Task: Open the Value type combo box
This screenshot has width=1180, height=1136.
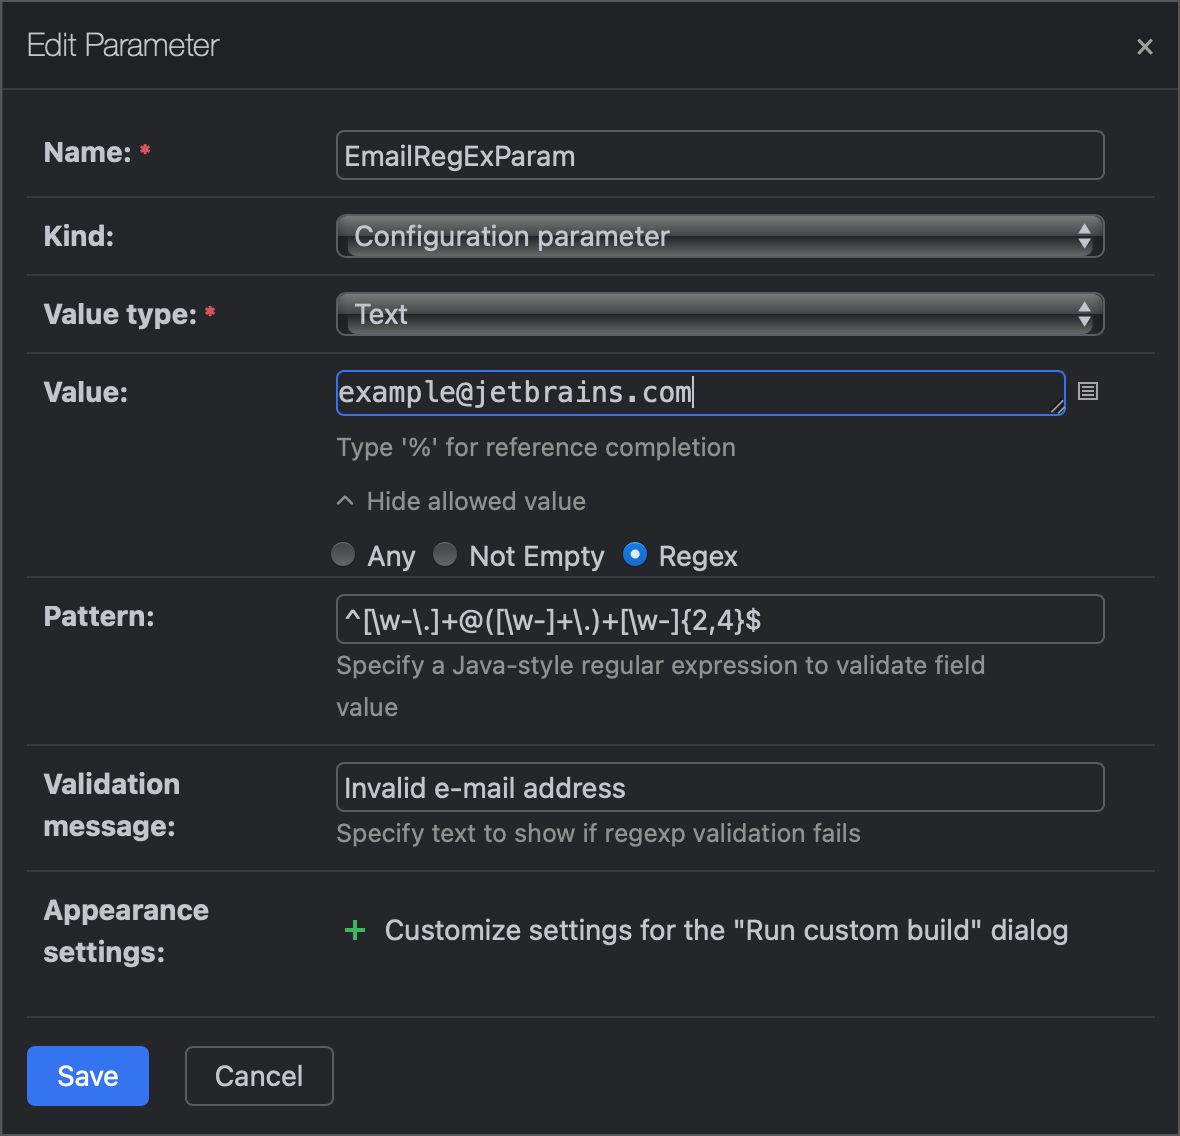Action: pyautogui.click(x=719, y=314)
